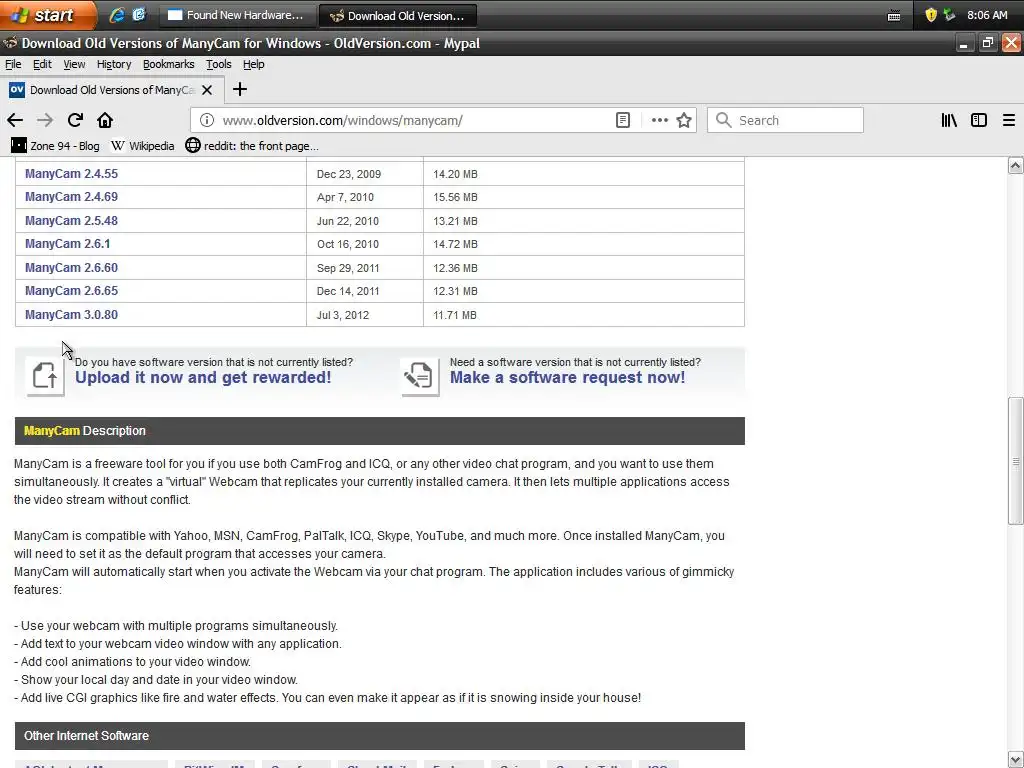
Task: Open a new tab with plus button
Action: pos(240,89)
